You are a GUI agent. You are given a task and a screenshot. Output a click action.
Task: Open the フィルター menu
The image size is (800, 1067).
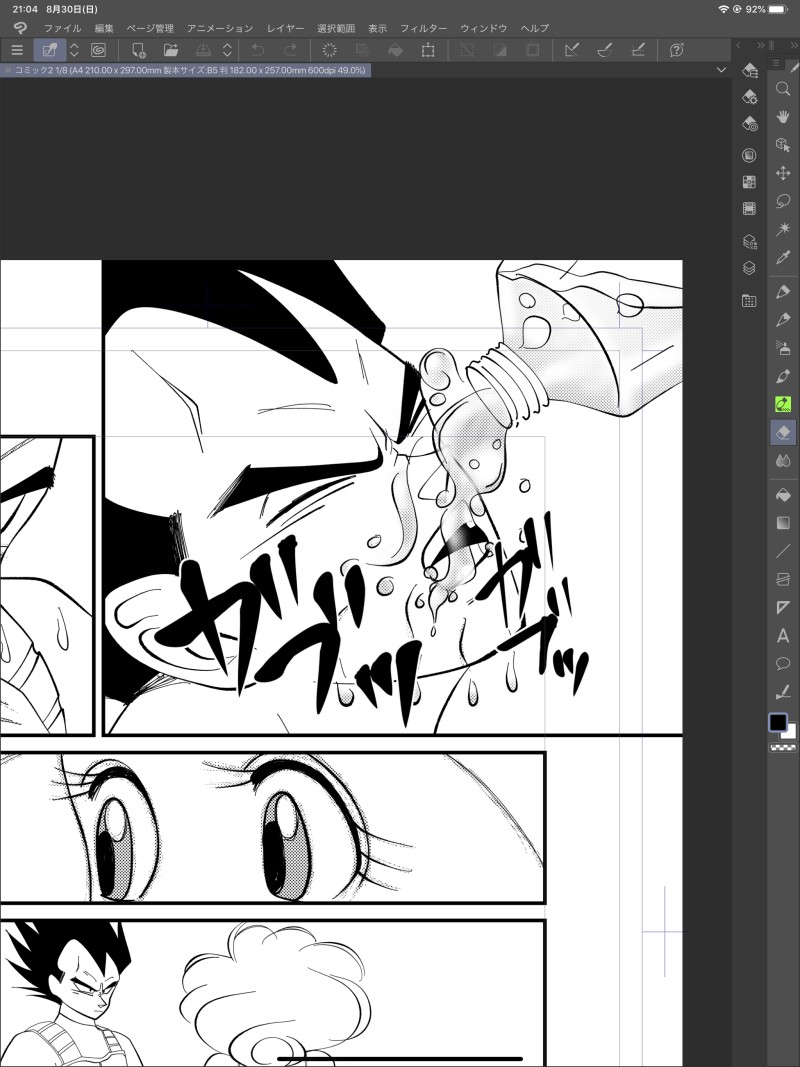pos(423,28)
